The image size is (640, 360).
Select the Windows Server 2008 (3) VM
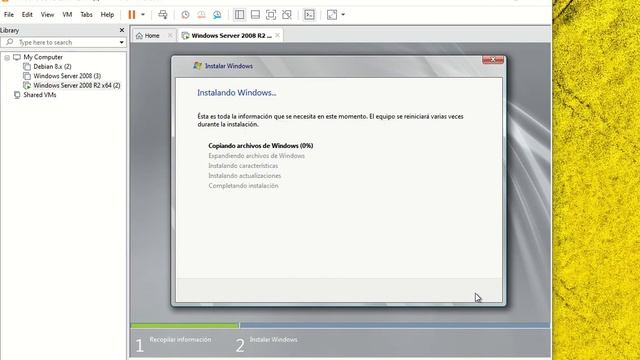[67, 76]
